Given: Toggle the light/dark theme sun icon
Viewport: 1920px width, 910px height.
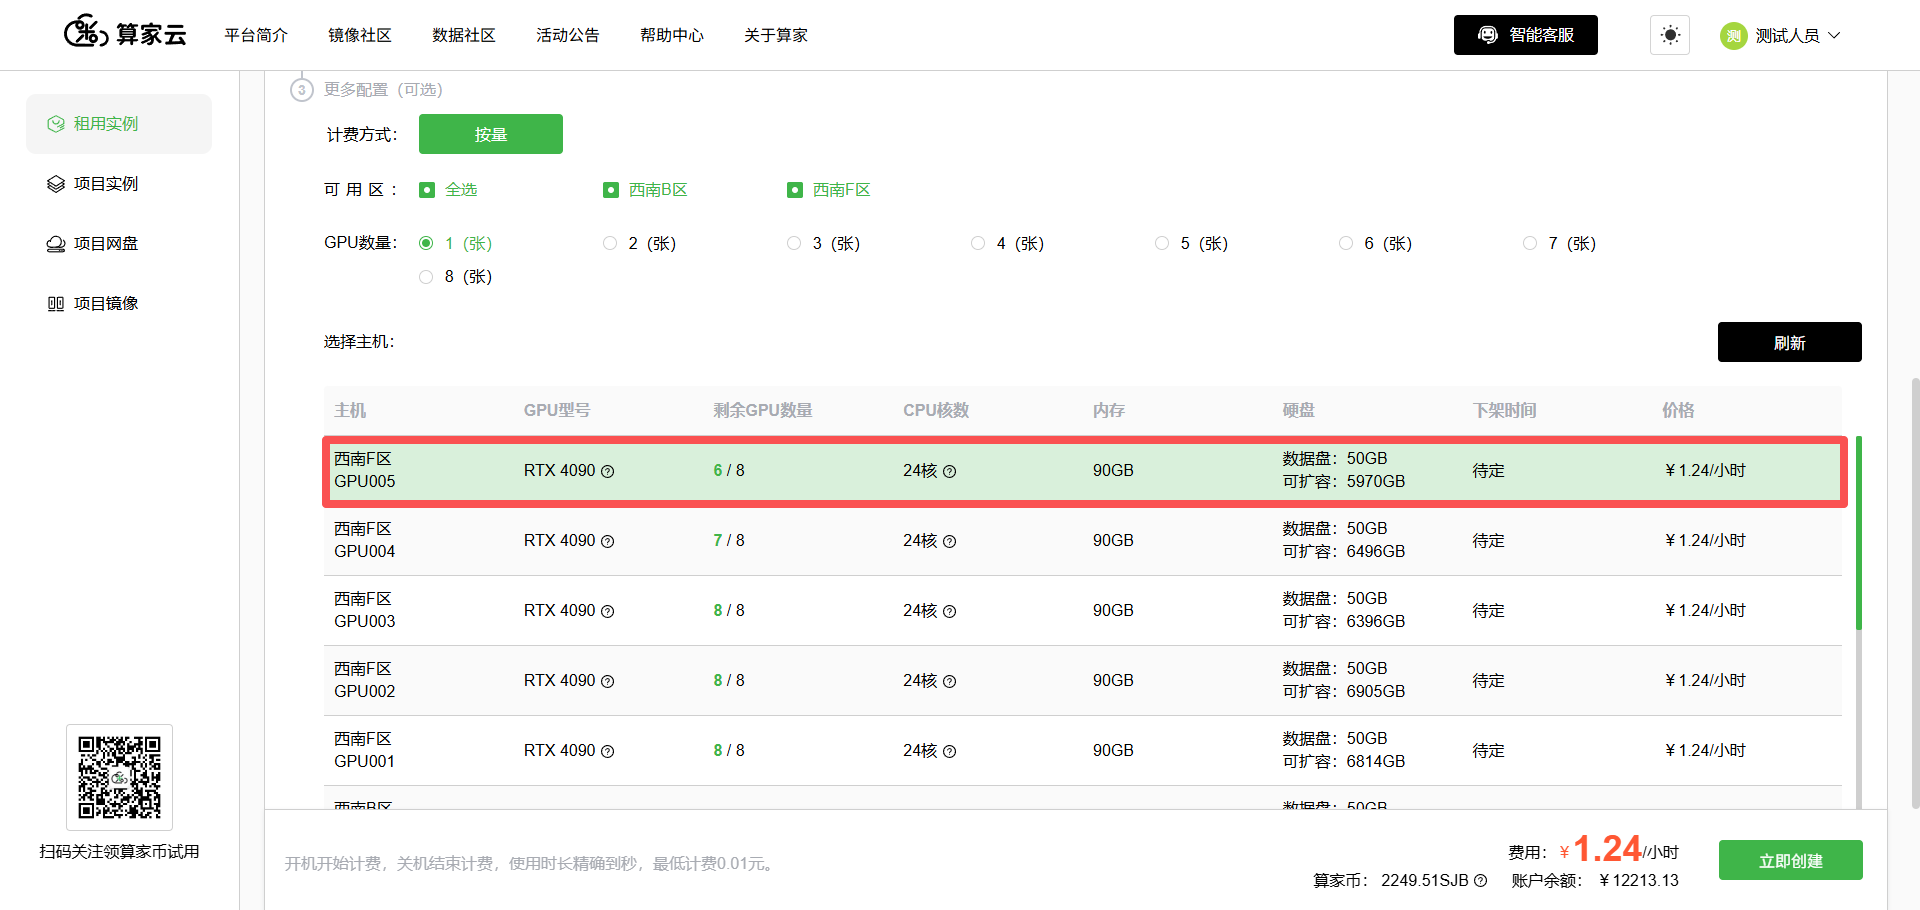Looking at the screenshot, I should click(x=1670, y=35).
